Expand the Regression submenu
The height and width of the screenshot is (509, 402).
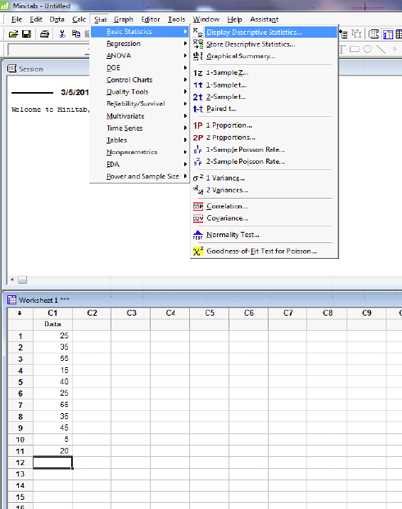pyautogui.click(x=140, y=44)
